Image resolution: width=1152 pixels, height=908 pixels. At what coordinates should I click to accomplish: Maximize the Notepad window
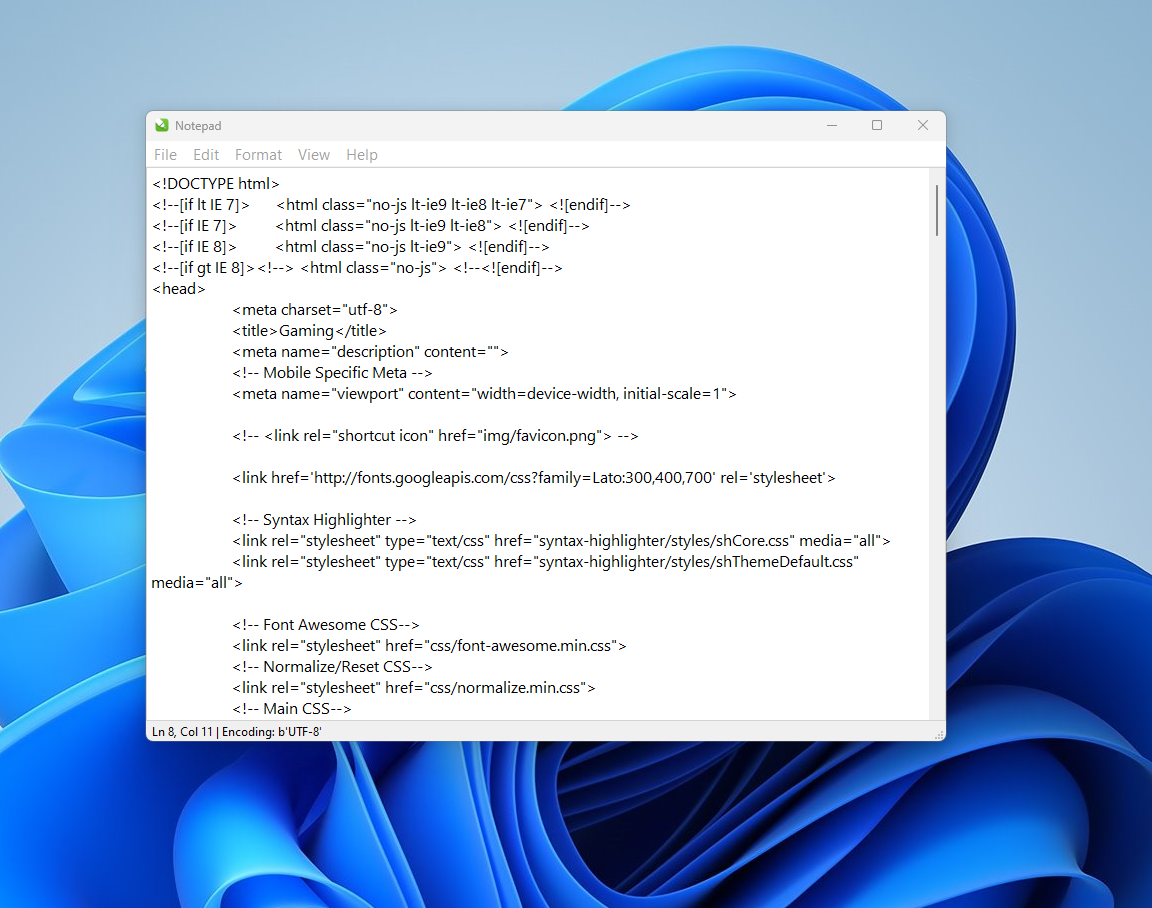pyautogui.click(x=877, y=125)
